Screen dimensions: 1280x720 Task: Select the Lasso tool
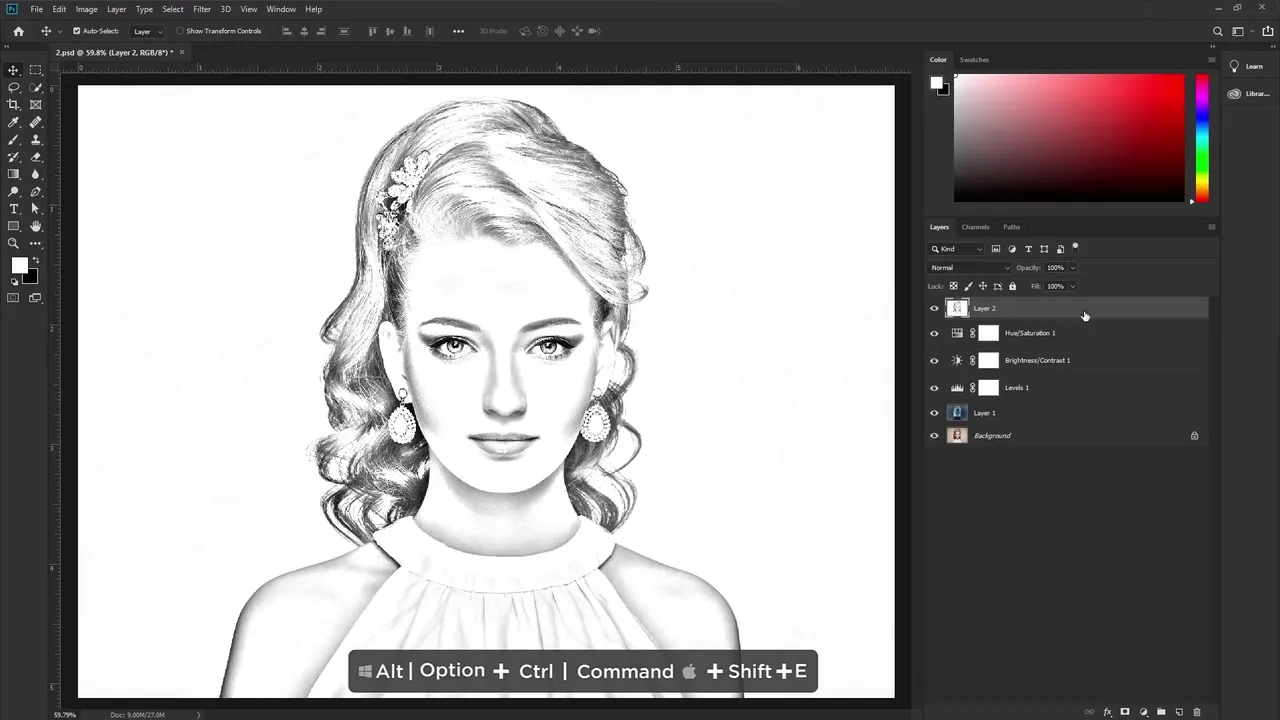[x=13, y=87]
